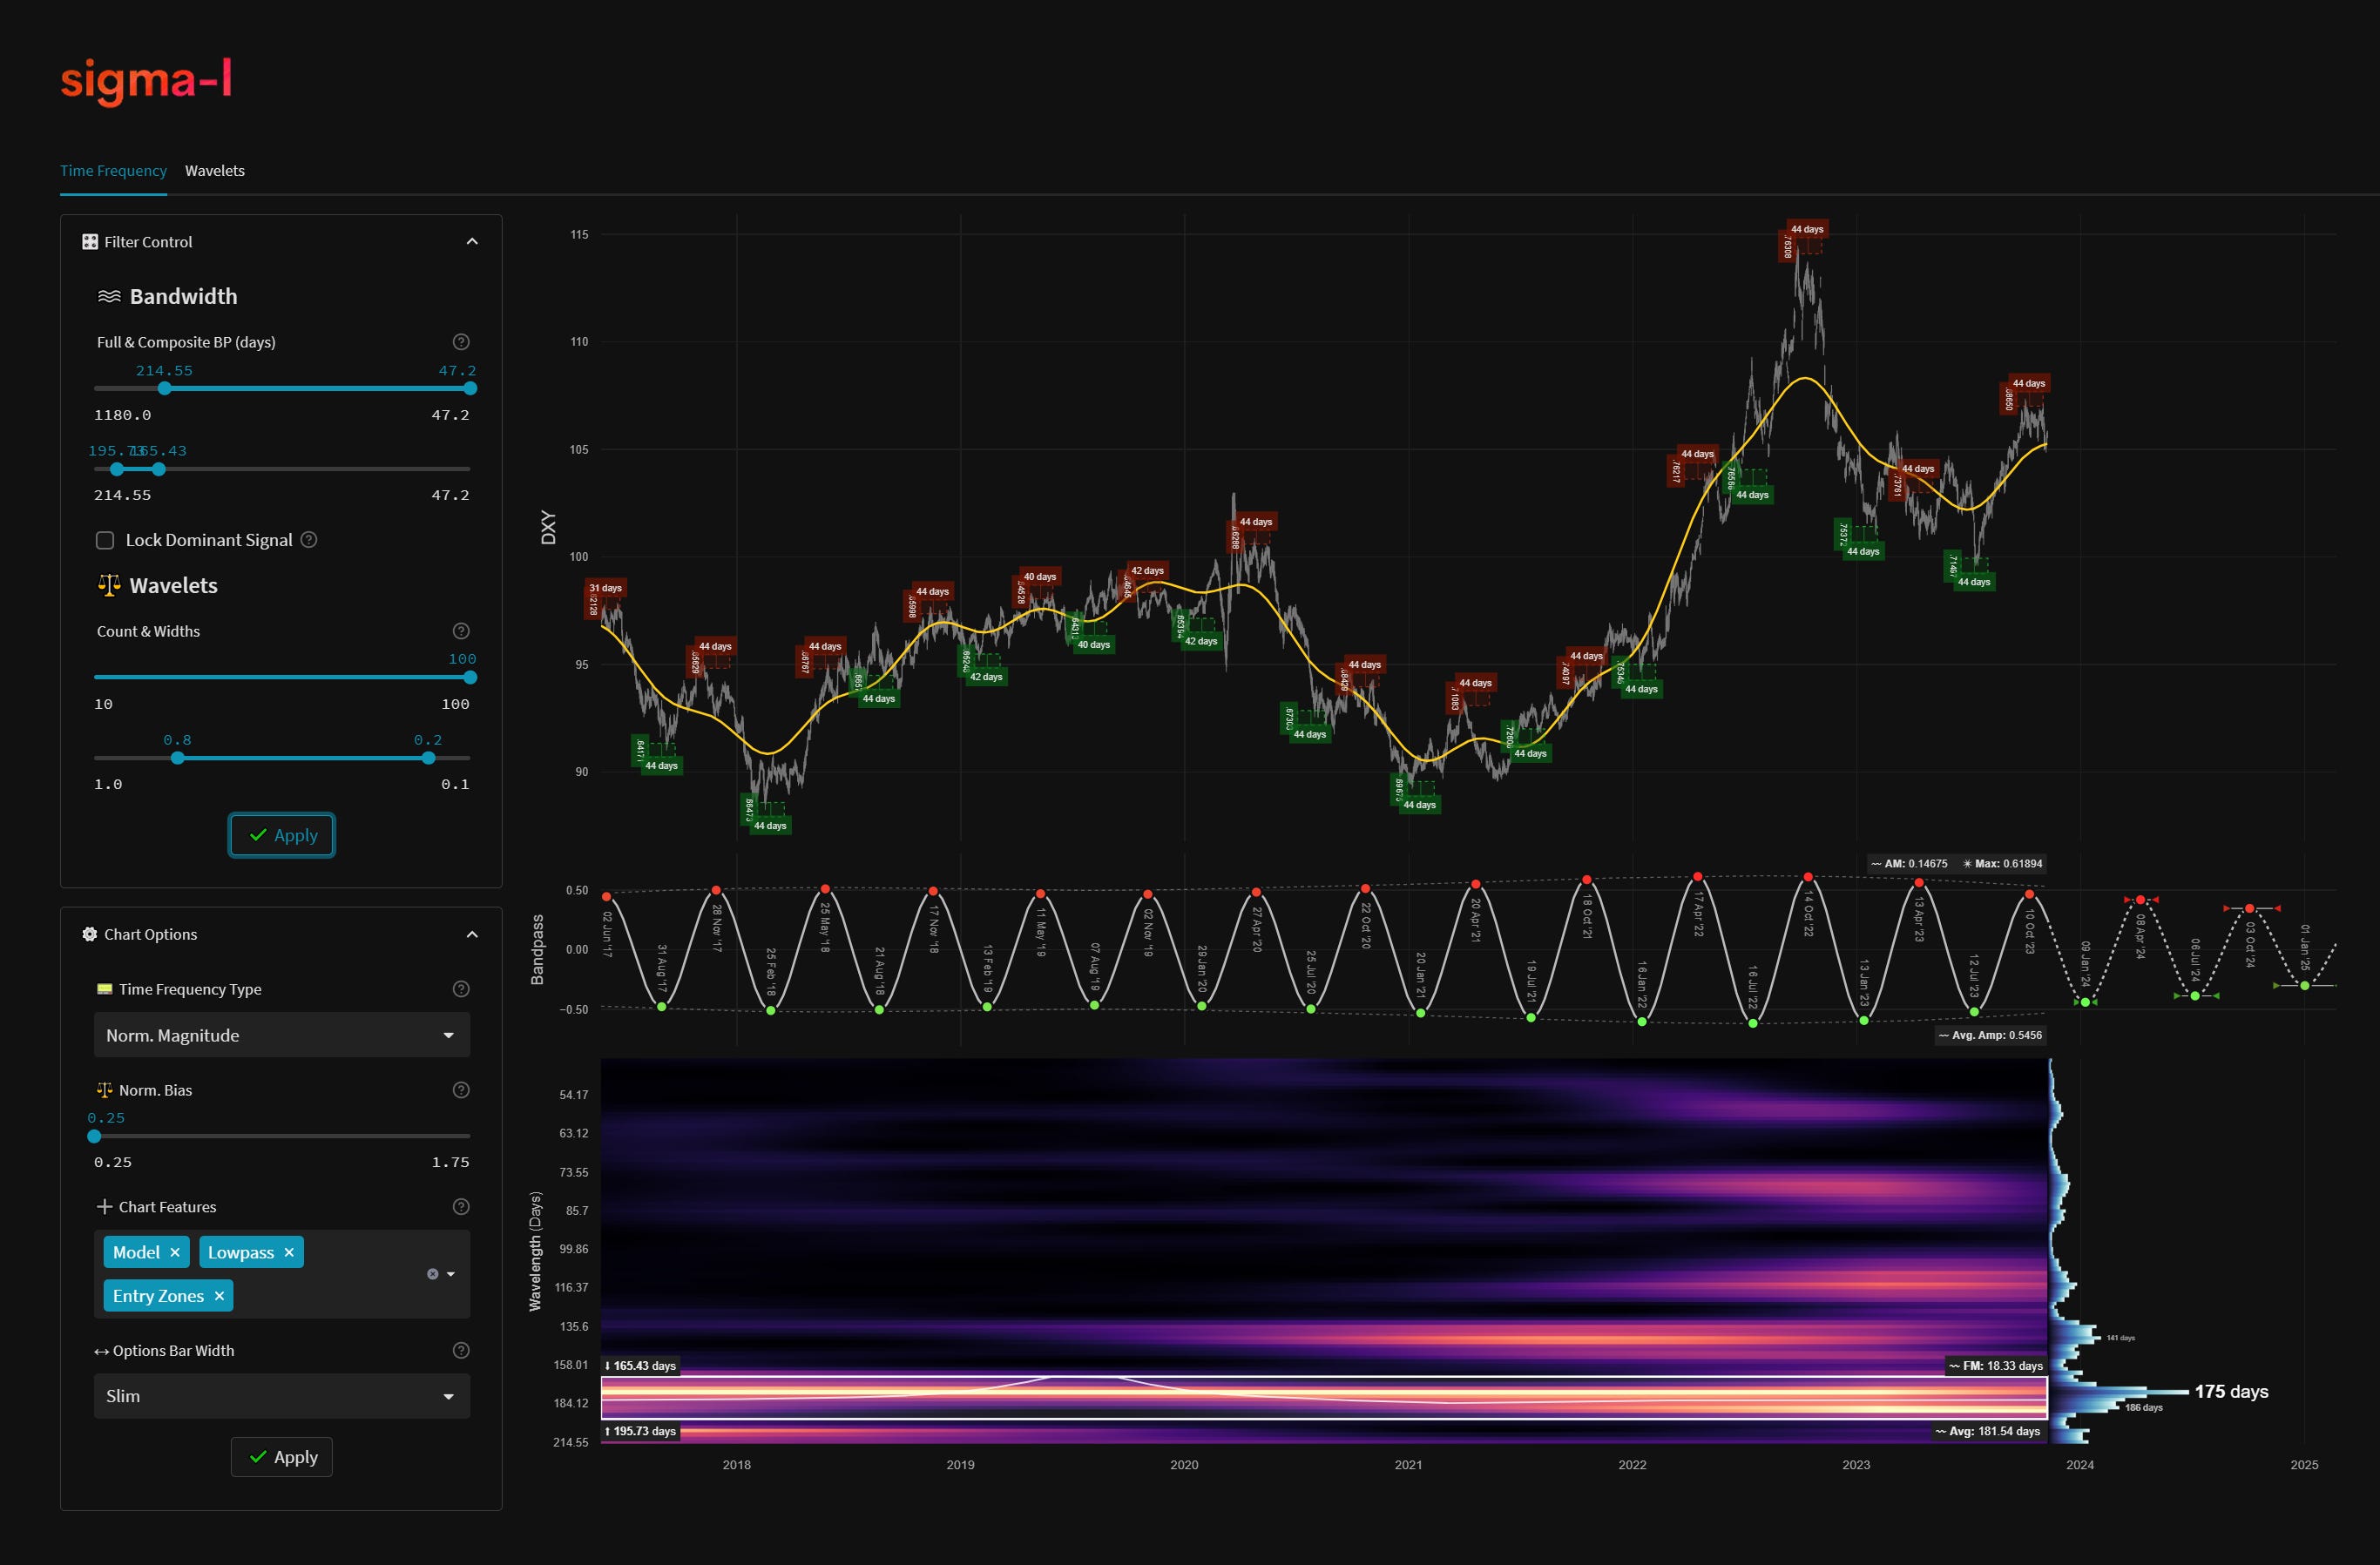
Task: Open help for Chart Features
Action: 461,1207
